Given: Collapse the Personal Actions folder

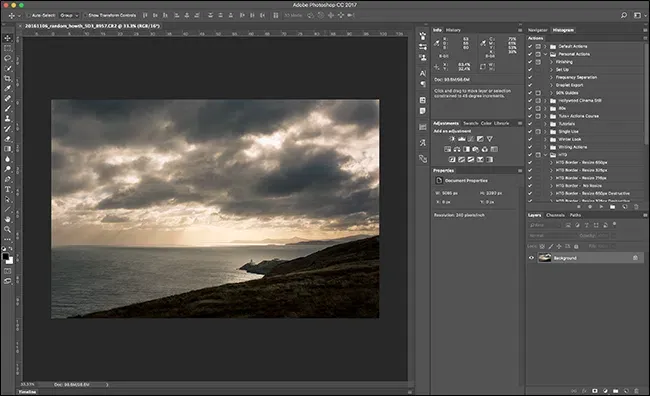Looking at the screenshot, I should point(545,54).
